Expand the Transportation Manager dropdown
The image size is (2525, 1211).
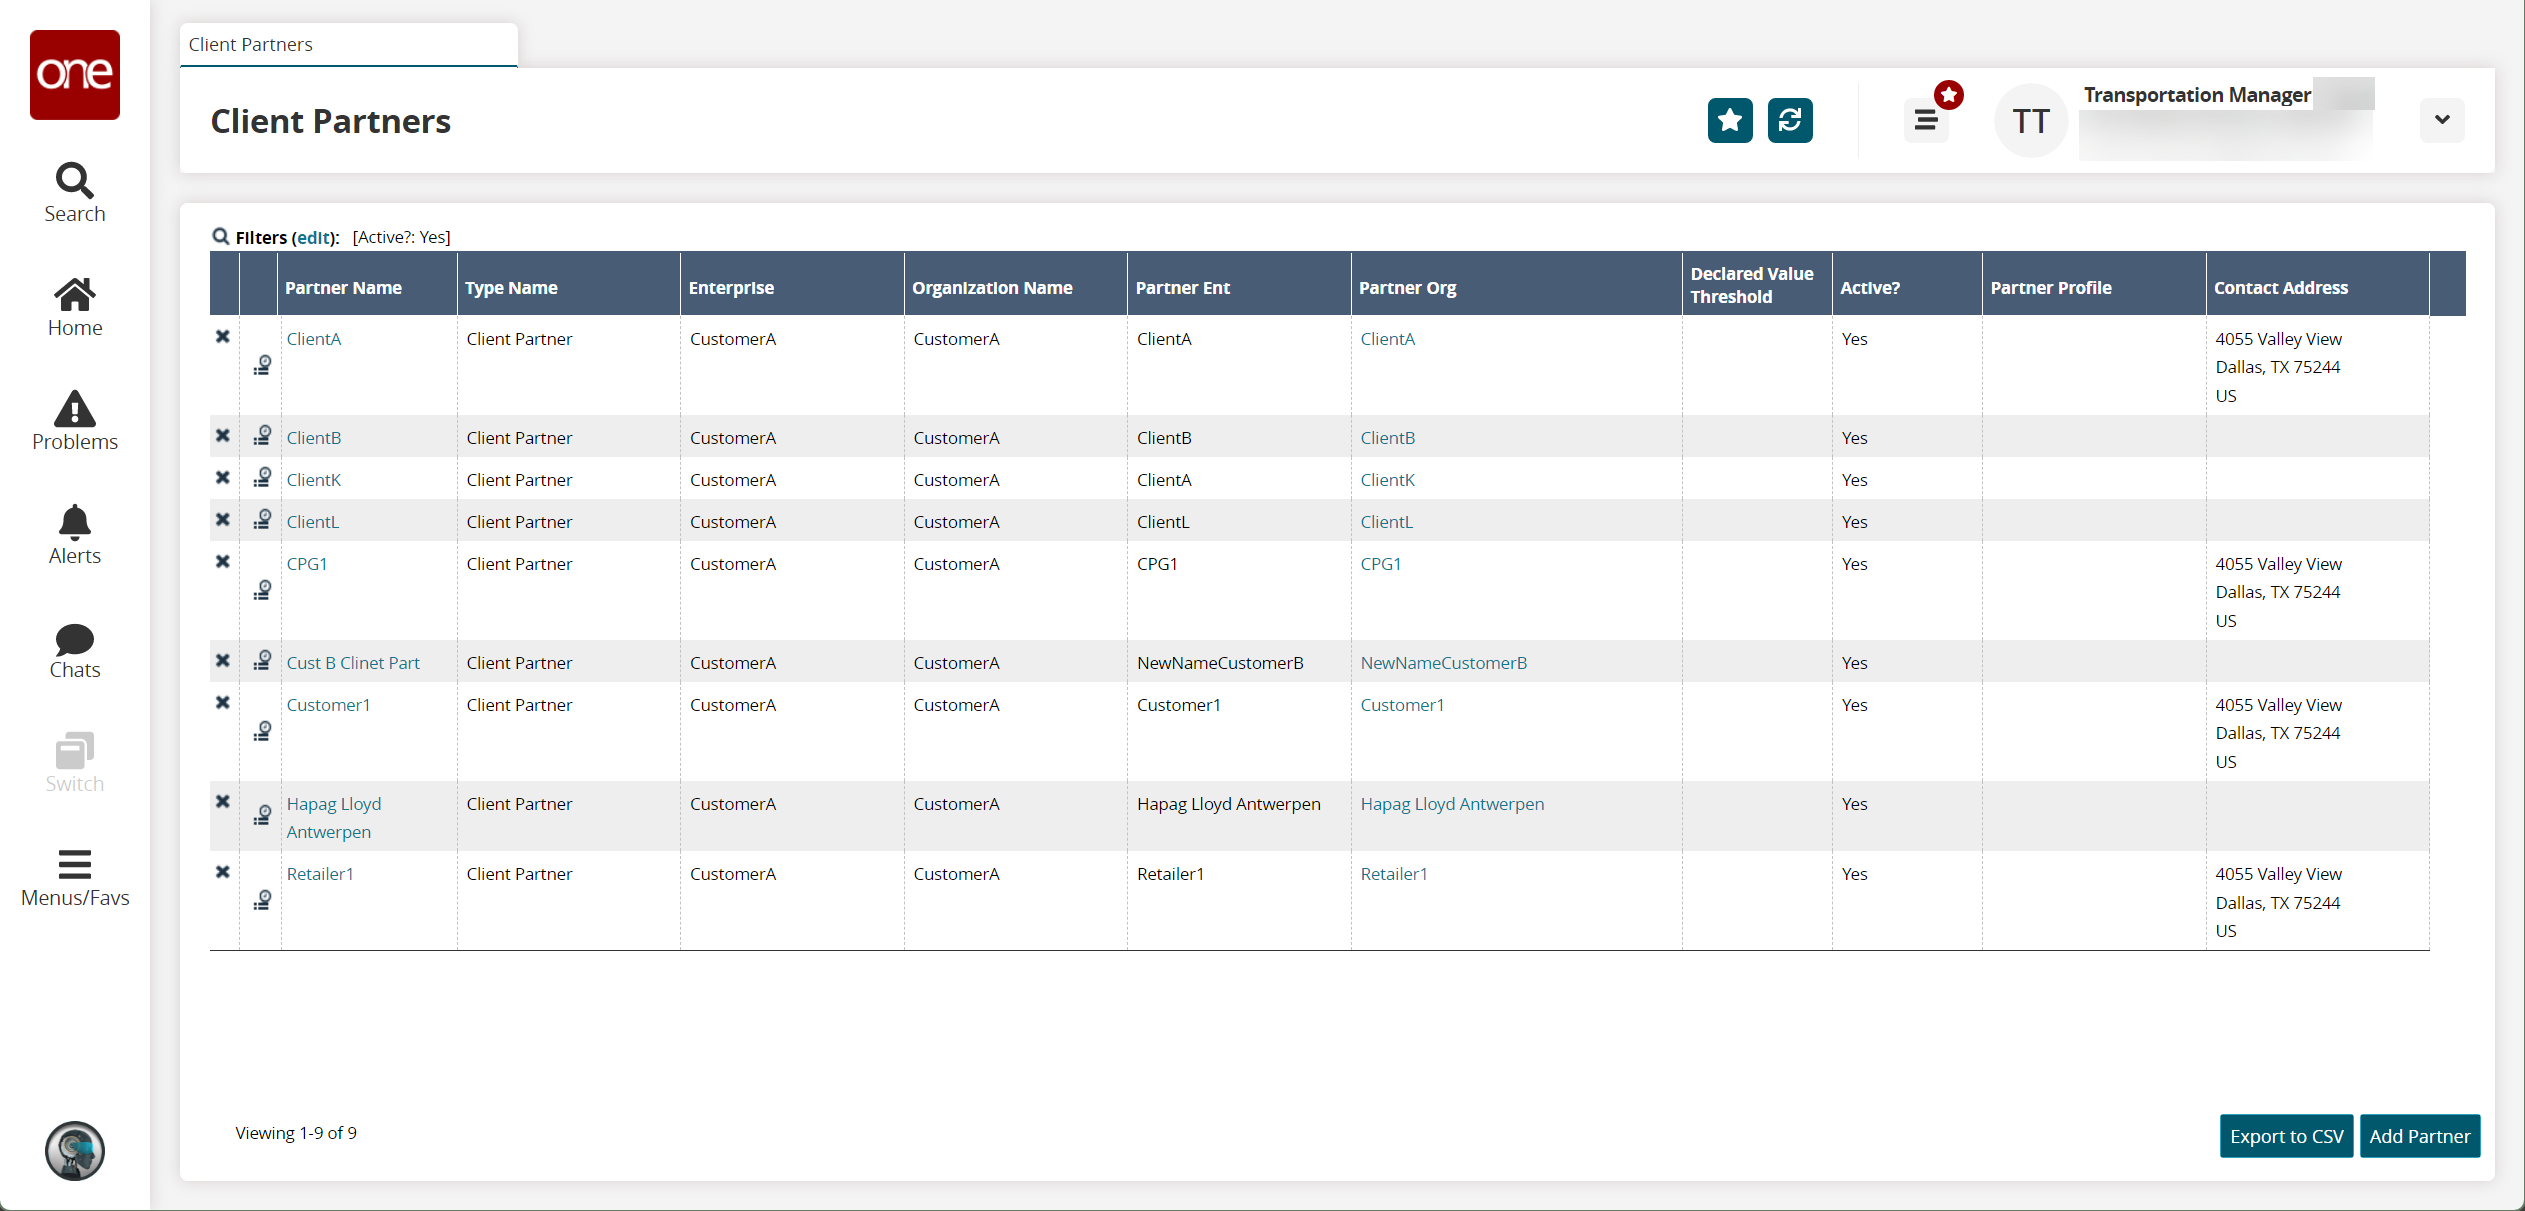click(2440, 121)
